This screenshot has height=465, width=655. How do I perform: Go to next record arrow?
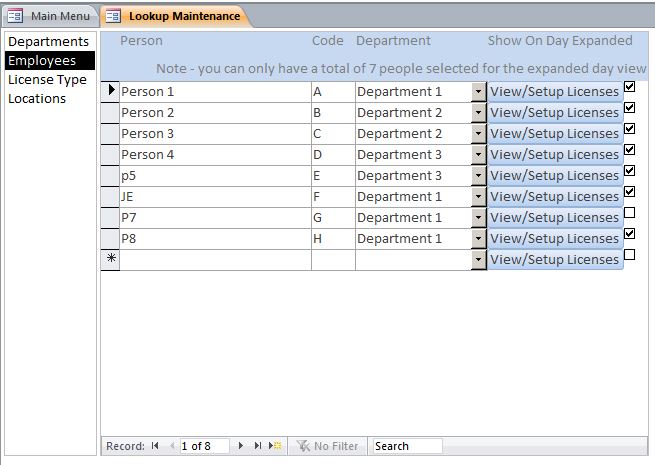241,446
